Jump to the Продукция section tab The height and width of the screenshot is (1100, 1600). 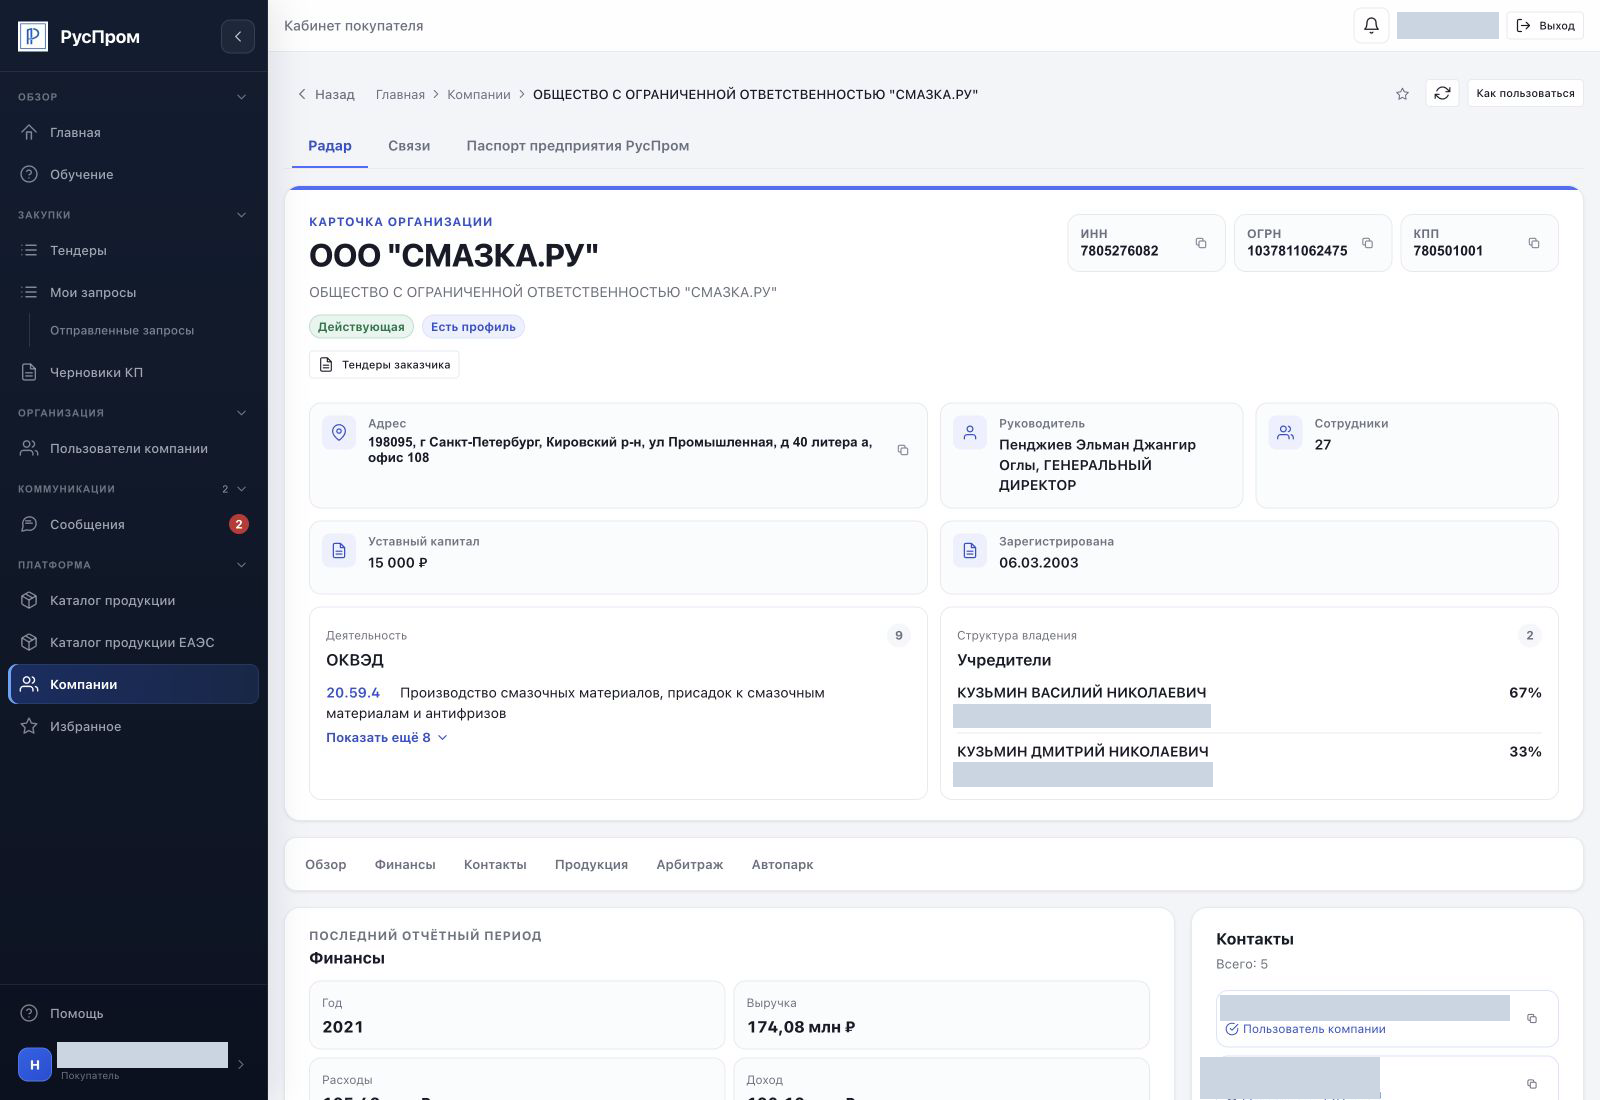[x=591, y=864]
